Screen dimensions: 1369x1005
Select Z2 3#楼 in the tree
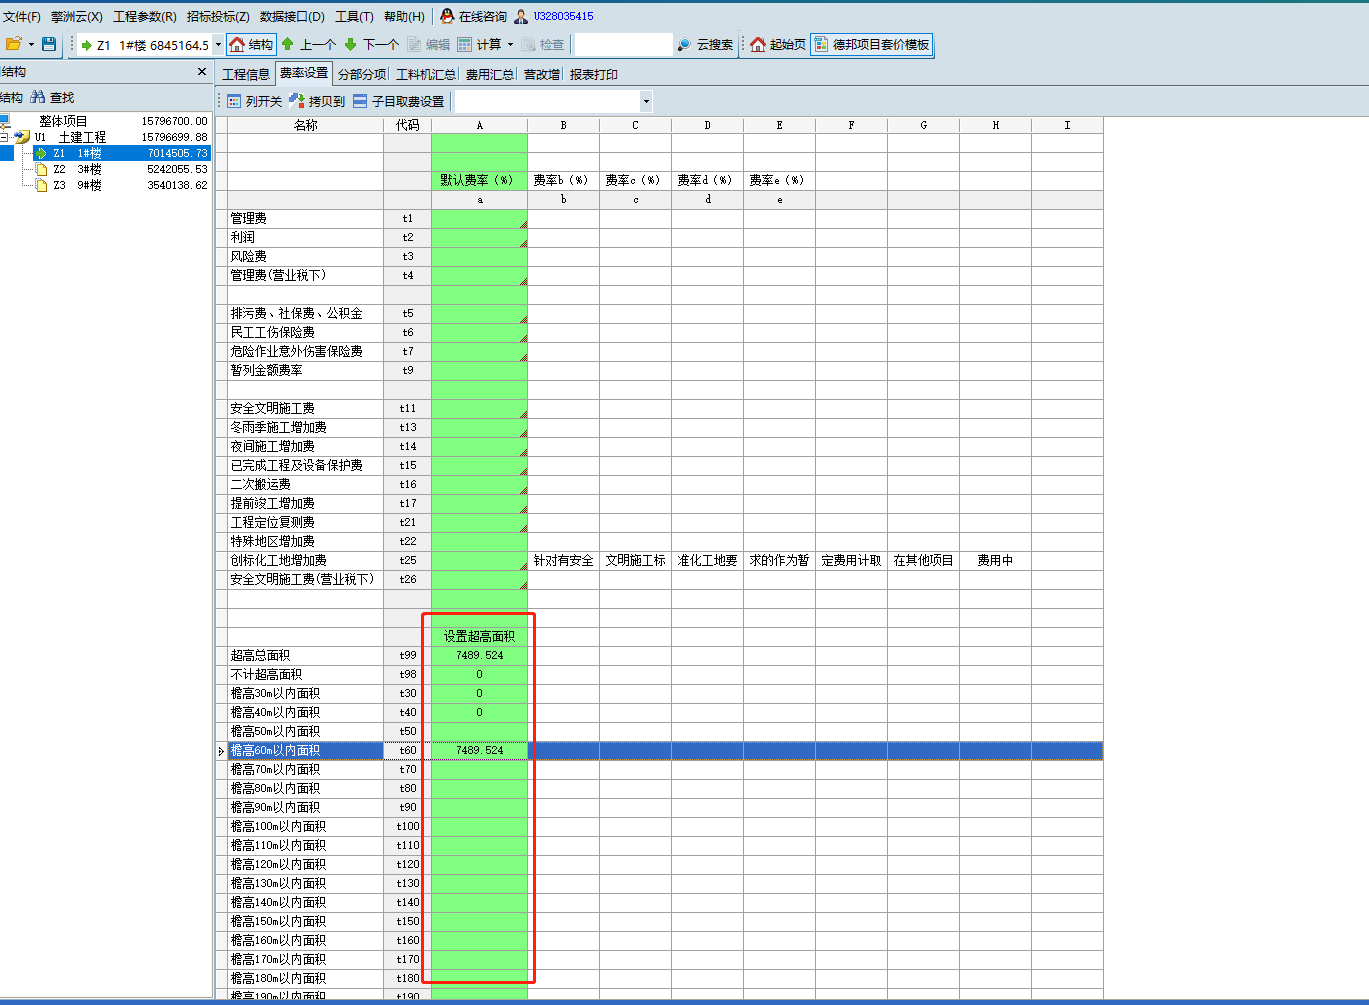[77, 169]
